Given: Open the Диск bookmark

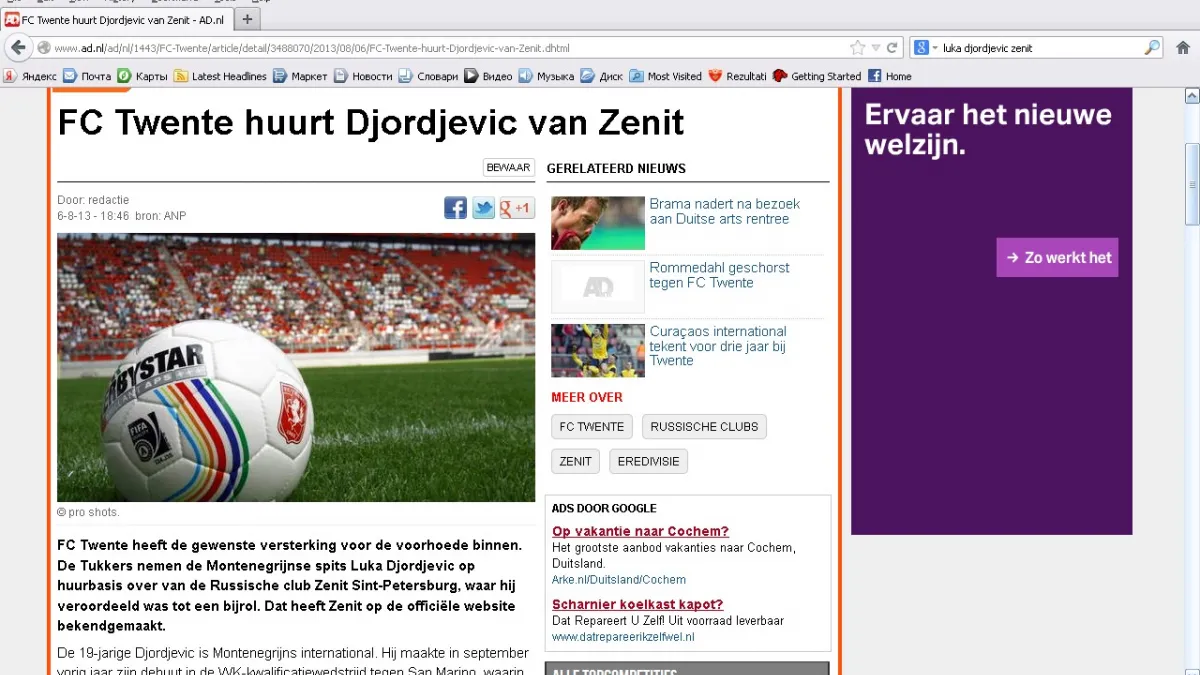Looking at the screenshot, I should 602,76.
